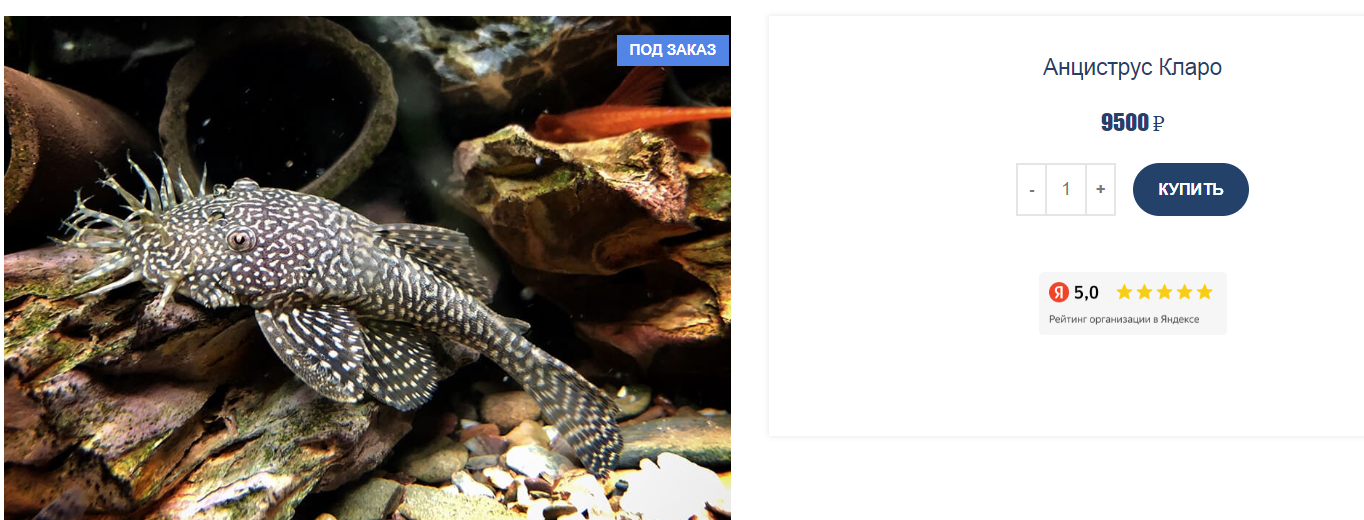Click the Yandex "Я" logo icon

(x=1059, y=292)
